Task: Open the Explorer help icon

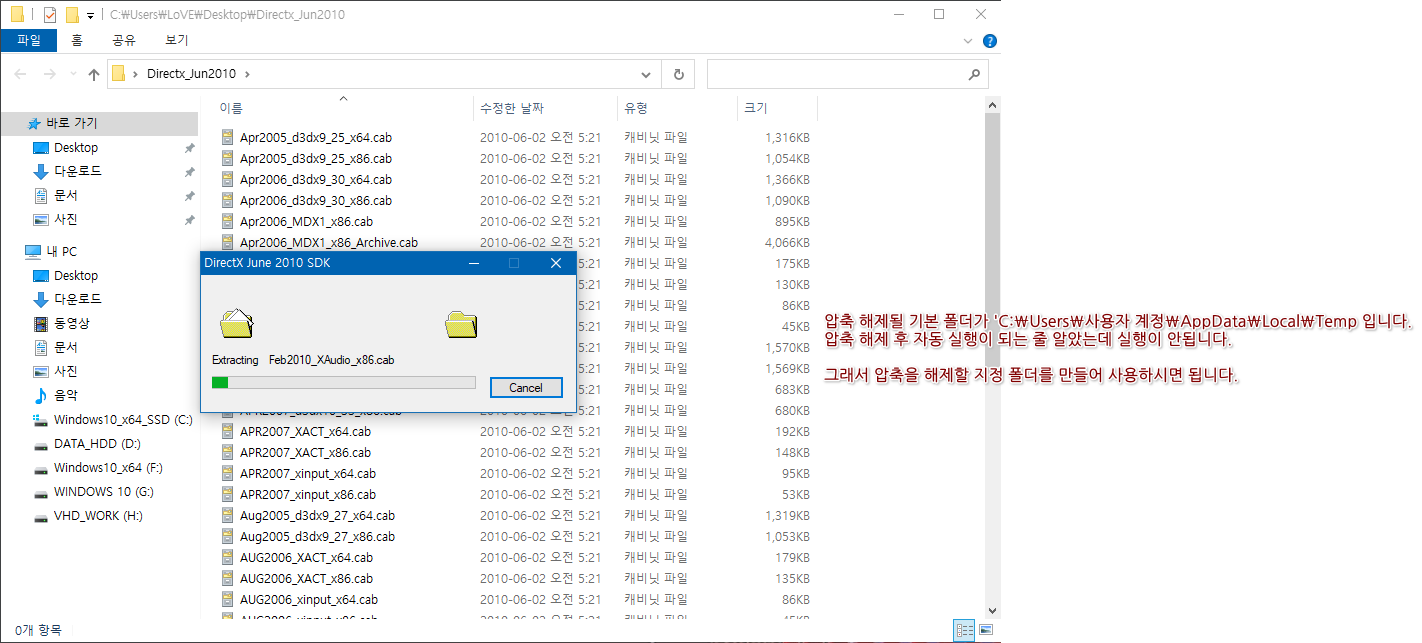Action: (989, 41)
